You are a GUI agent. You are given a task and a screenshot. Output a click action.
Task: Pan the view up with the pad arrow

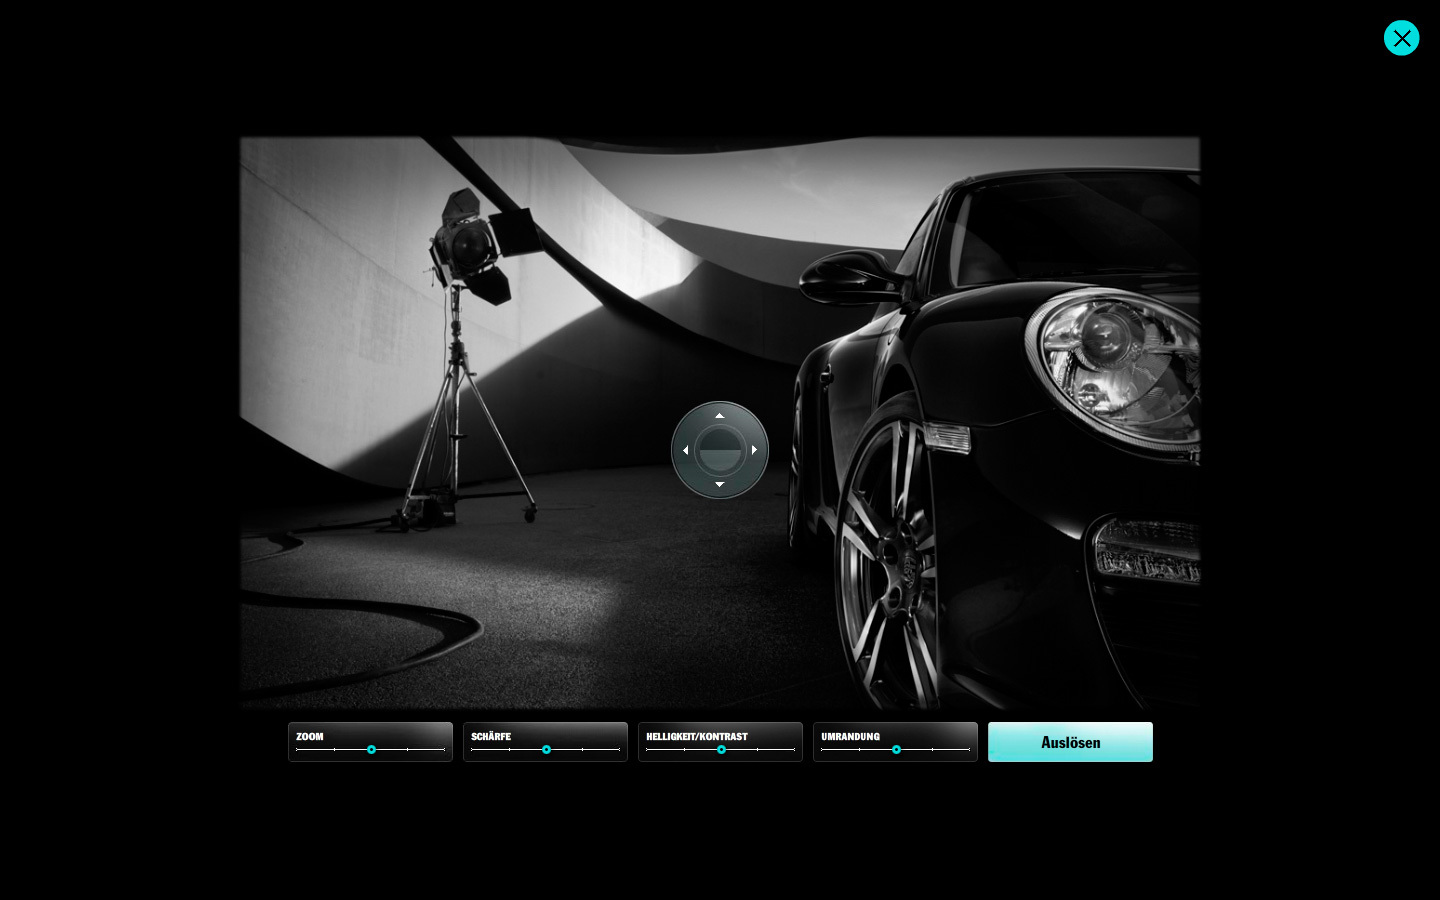(x=719, y=415)
